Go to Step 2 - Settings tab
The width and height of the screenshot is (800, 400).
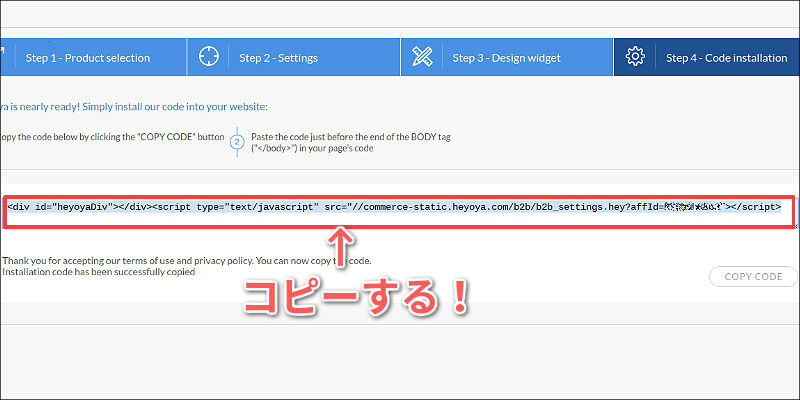[x=294, y=57]
